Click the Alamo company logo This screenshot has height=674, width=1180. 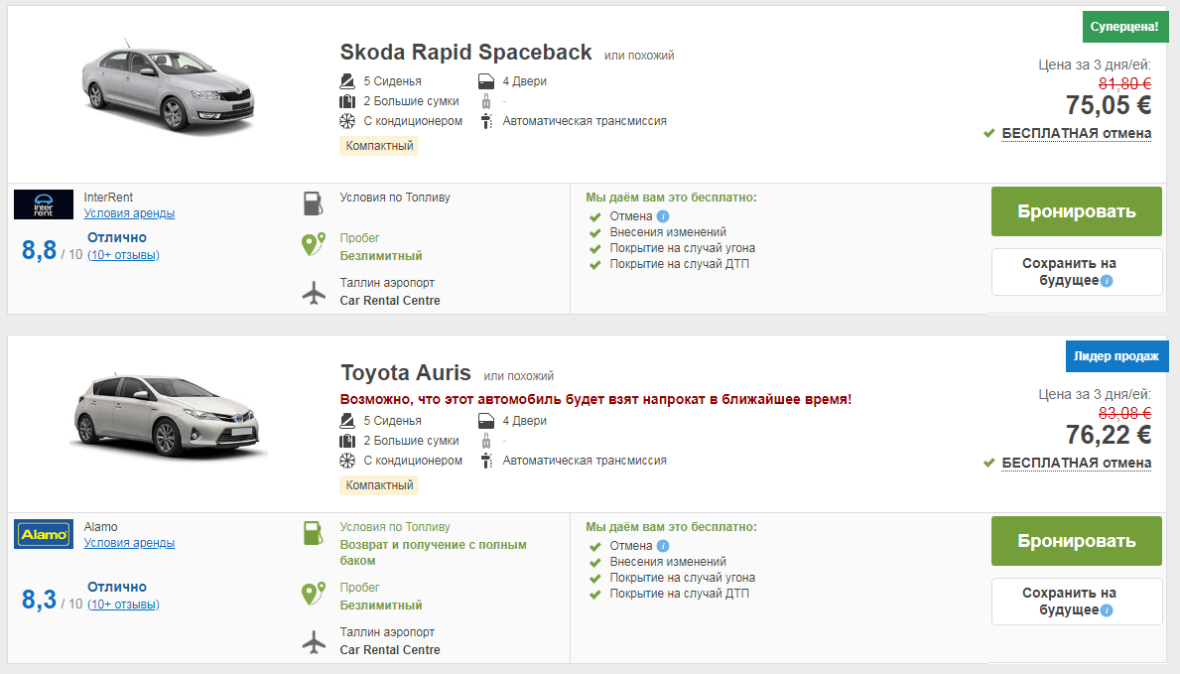43,534
